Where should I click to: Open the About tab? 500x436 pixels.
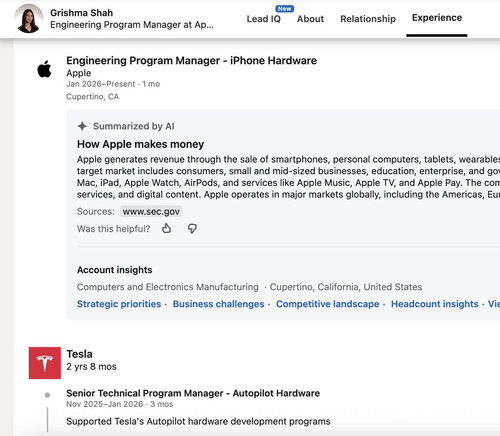click(x=310, y=19)
